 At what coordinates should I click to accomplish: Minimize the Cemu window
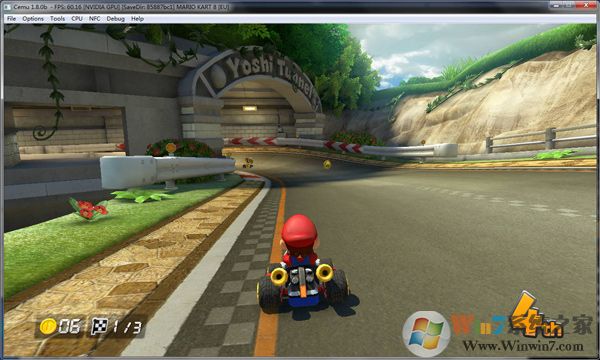pos(557,5)
